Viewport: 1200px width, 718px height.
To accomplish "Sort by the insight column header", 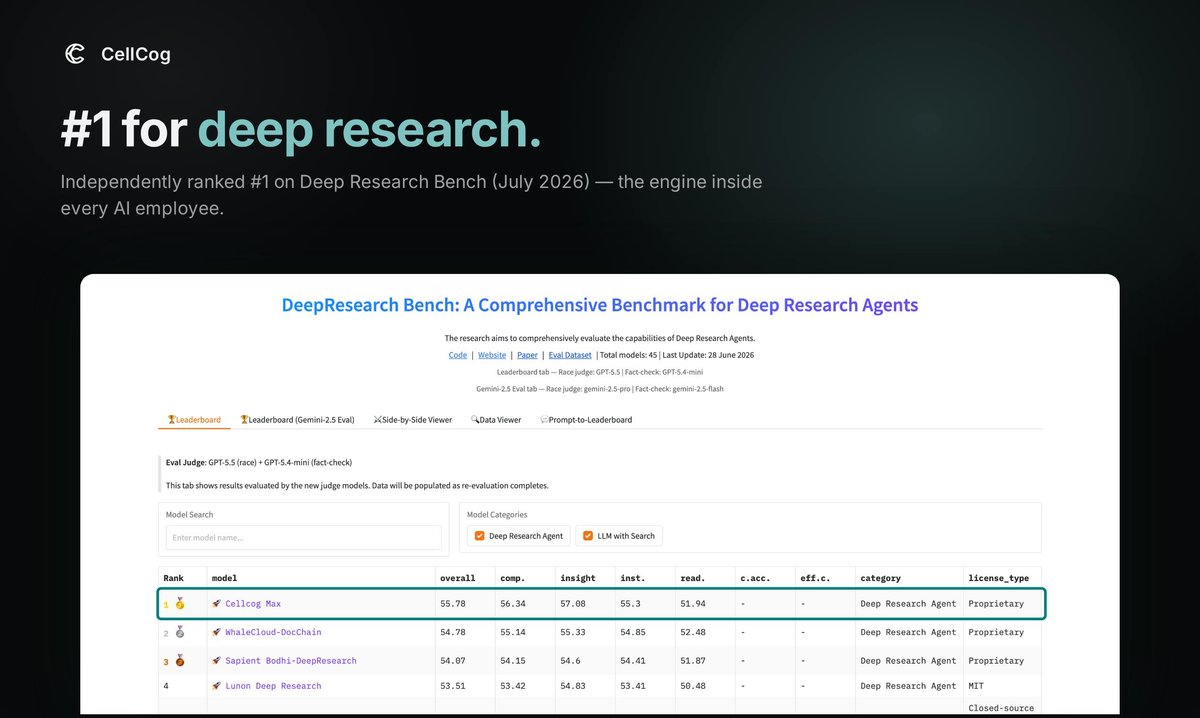I will [578, 578].
